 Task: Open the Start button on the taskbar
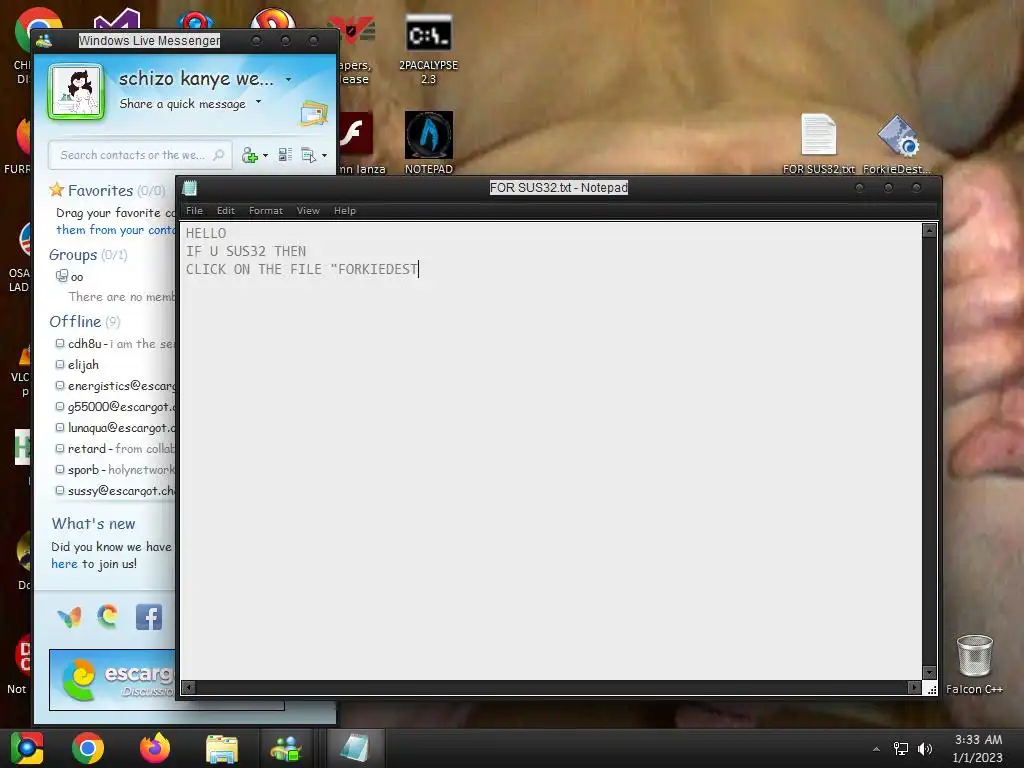click(27, 748)
